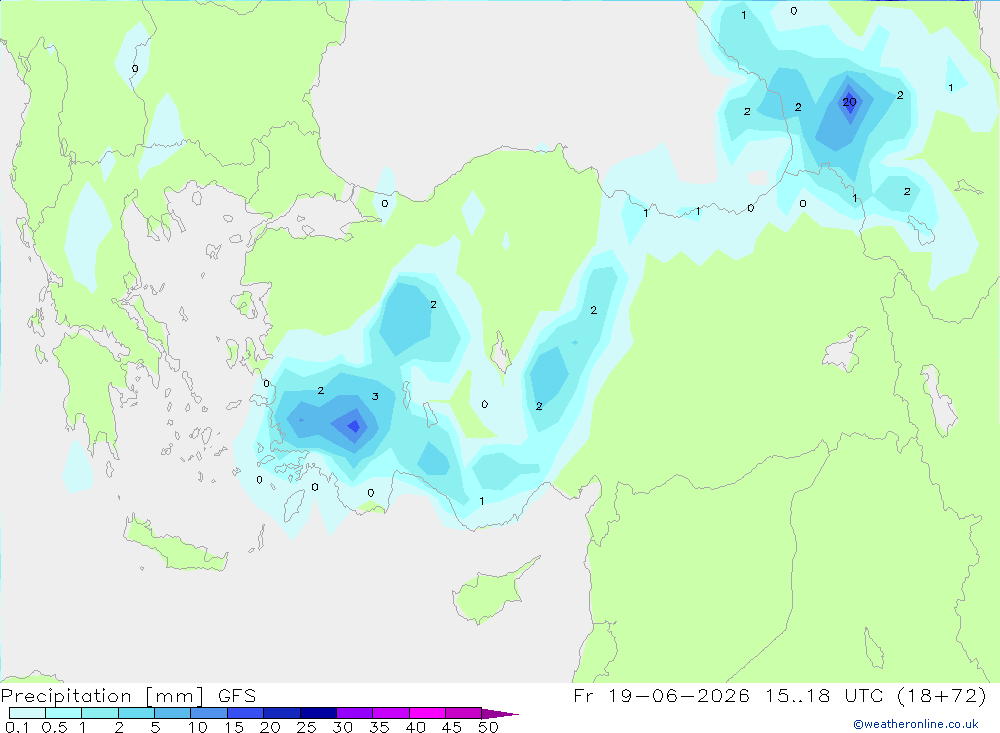Click the '15..18' time range text
This screenshot has height=733, width=1000.
798,695
